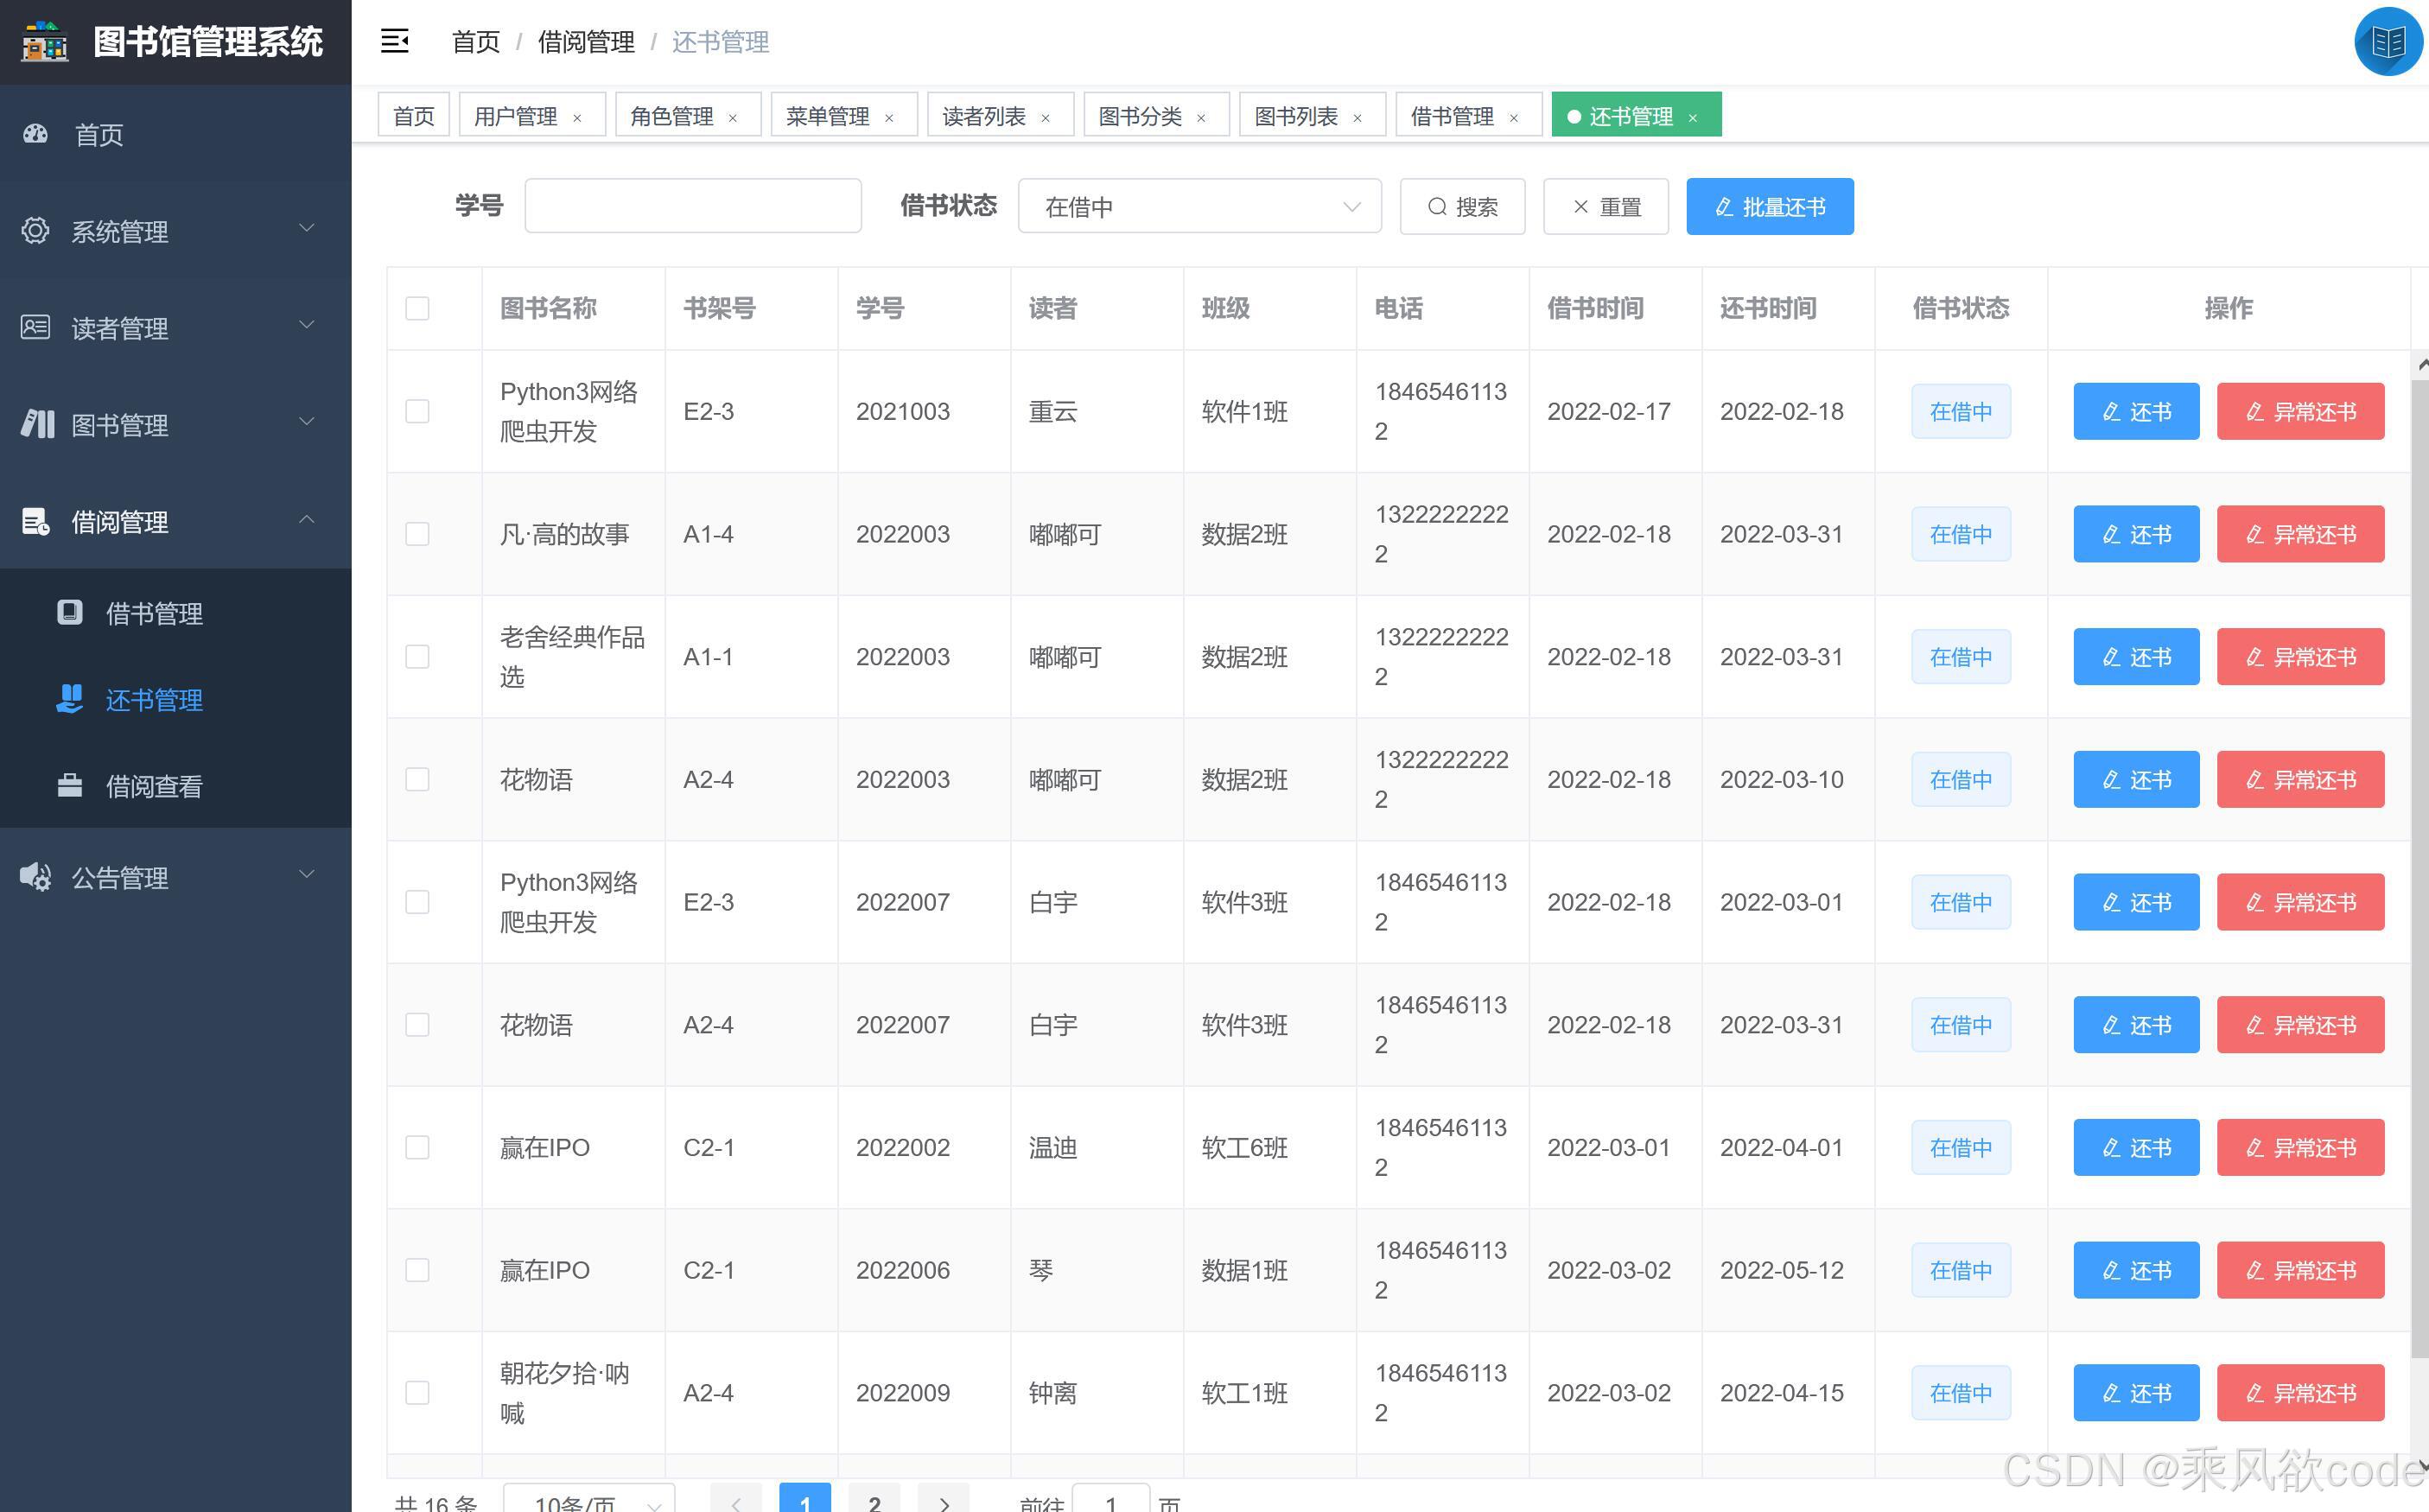The width and height of the screenshot is (2429, 1512).
Task: Click the sidebar collapse hamburger icon
Action: (394, 42)
